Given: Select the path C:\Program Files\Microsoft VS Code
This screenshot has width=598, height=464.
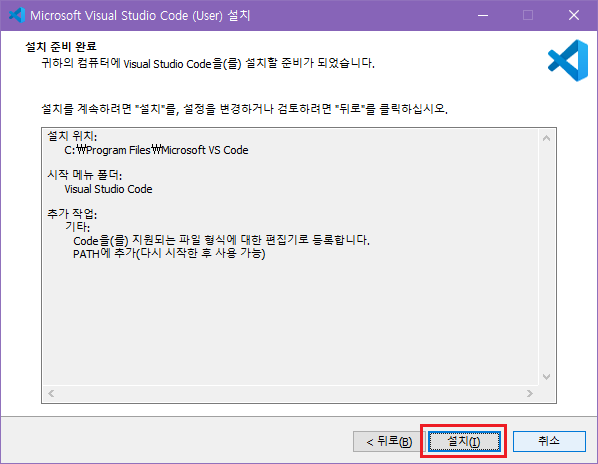Looking at the screenshot, I should [156, 150].
